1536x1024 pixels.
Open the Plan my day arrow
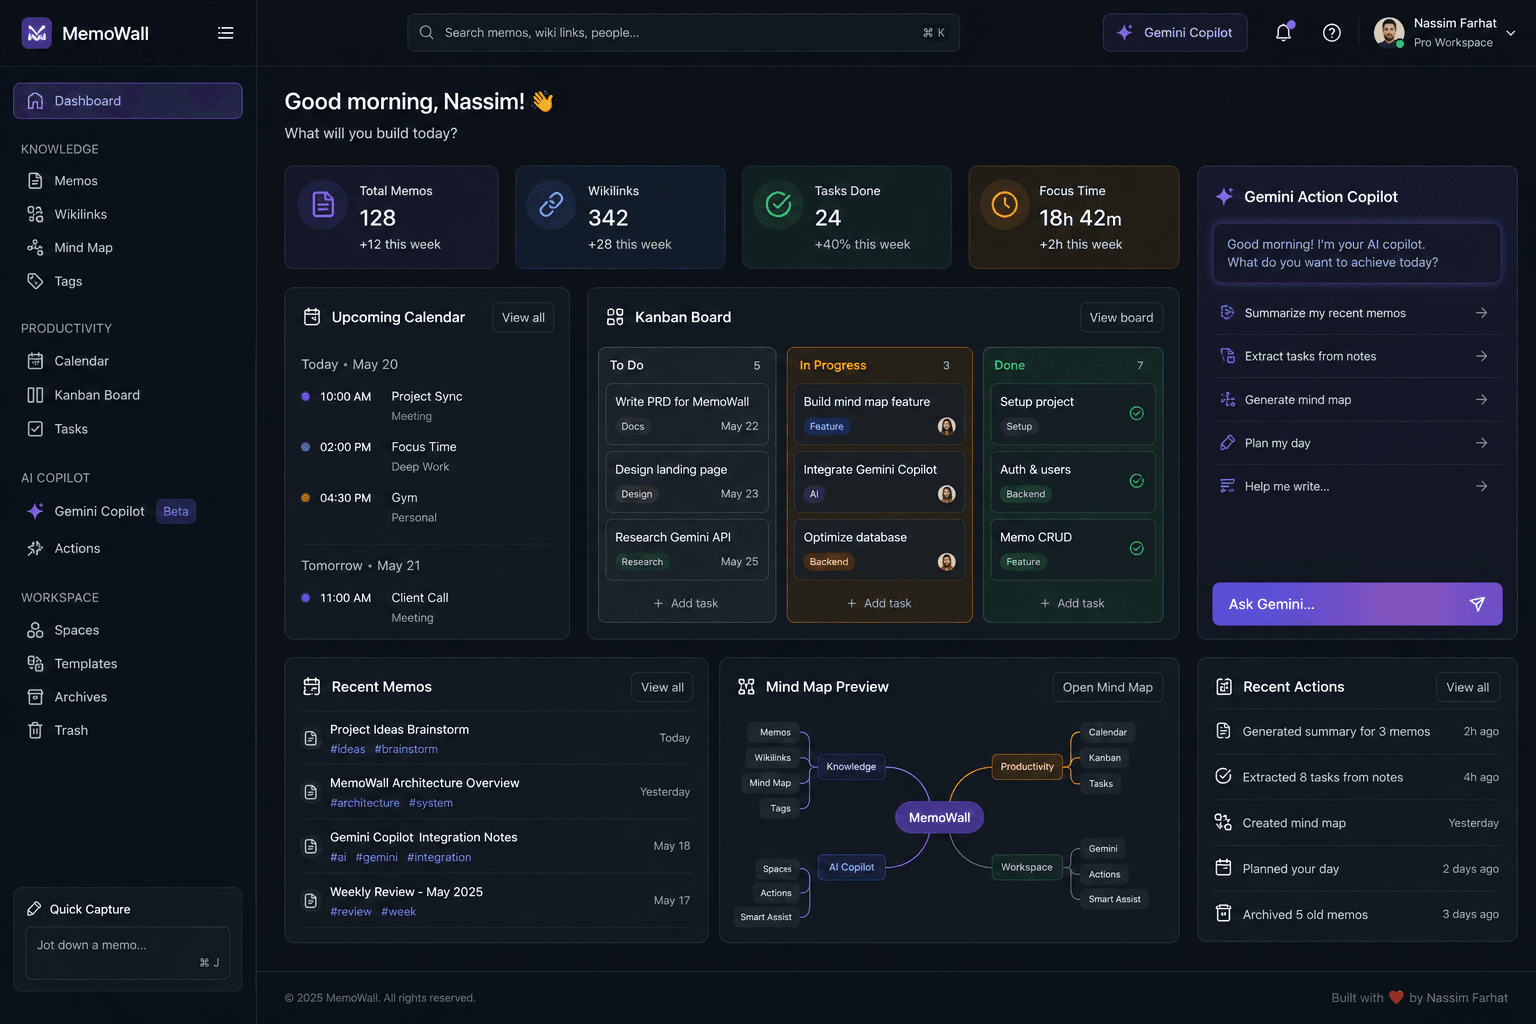click(1481, 443)
